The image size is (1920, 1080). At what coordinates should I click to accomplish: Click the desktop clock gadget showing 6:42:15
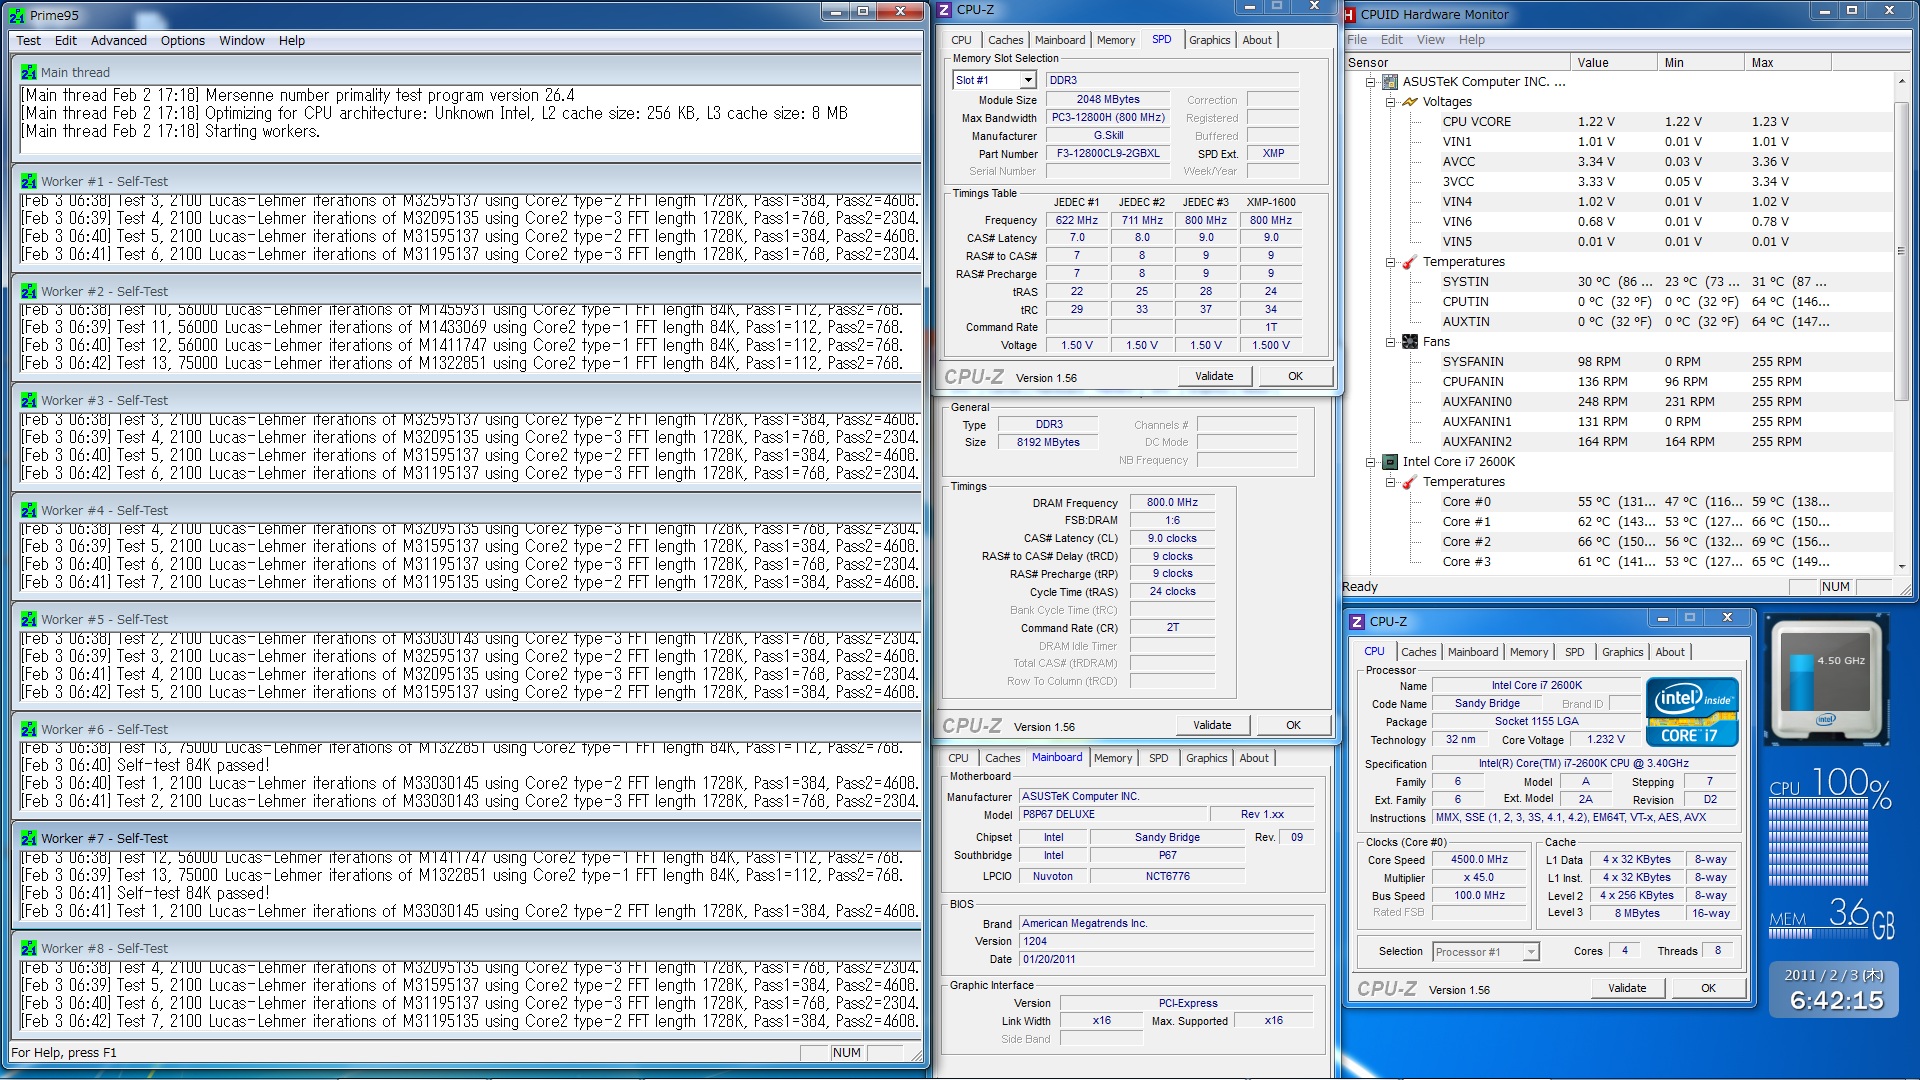[1835, 989]
